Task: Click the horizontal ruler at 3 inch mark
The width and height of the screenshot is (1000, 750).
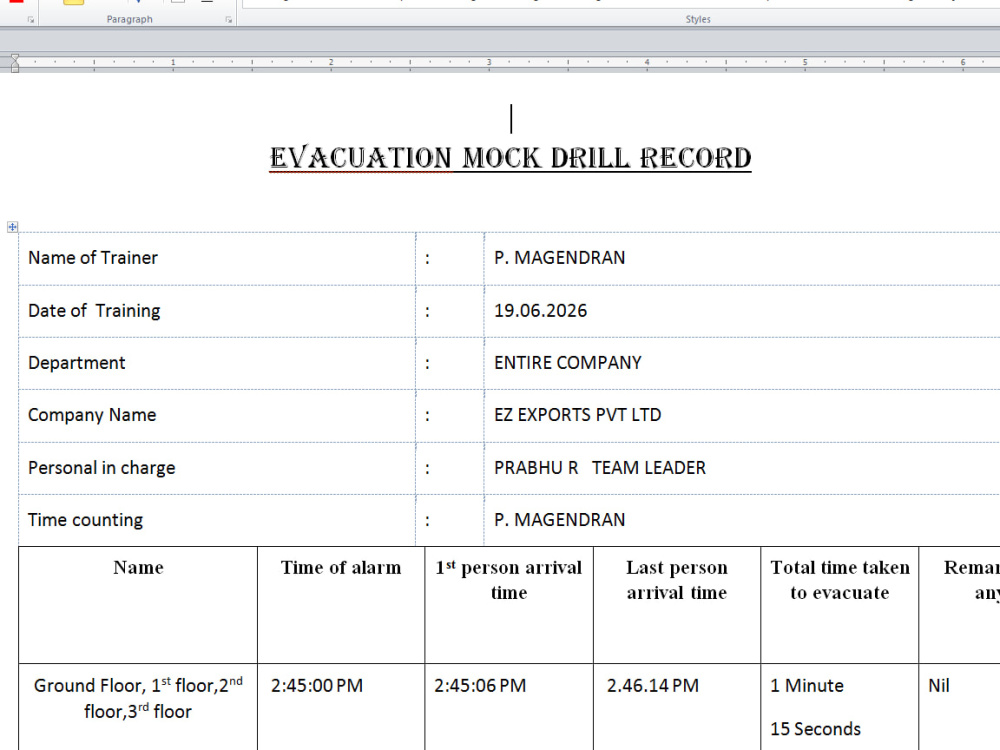Action: [489, 62]
